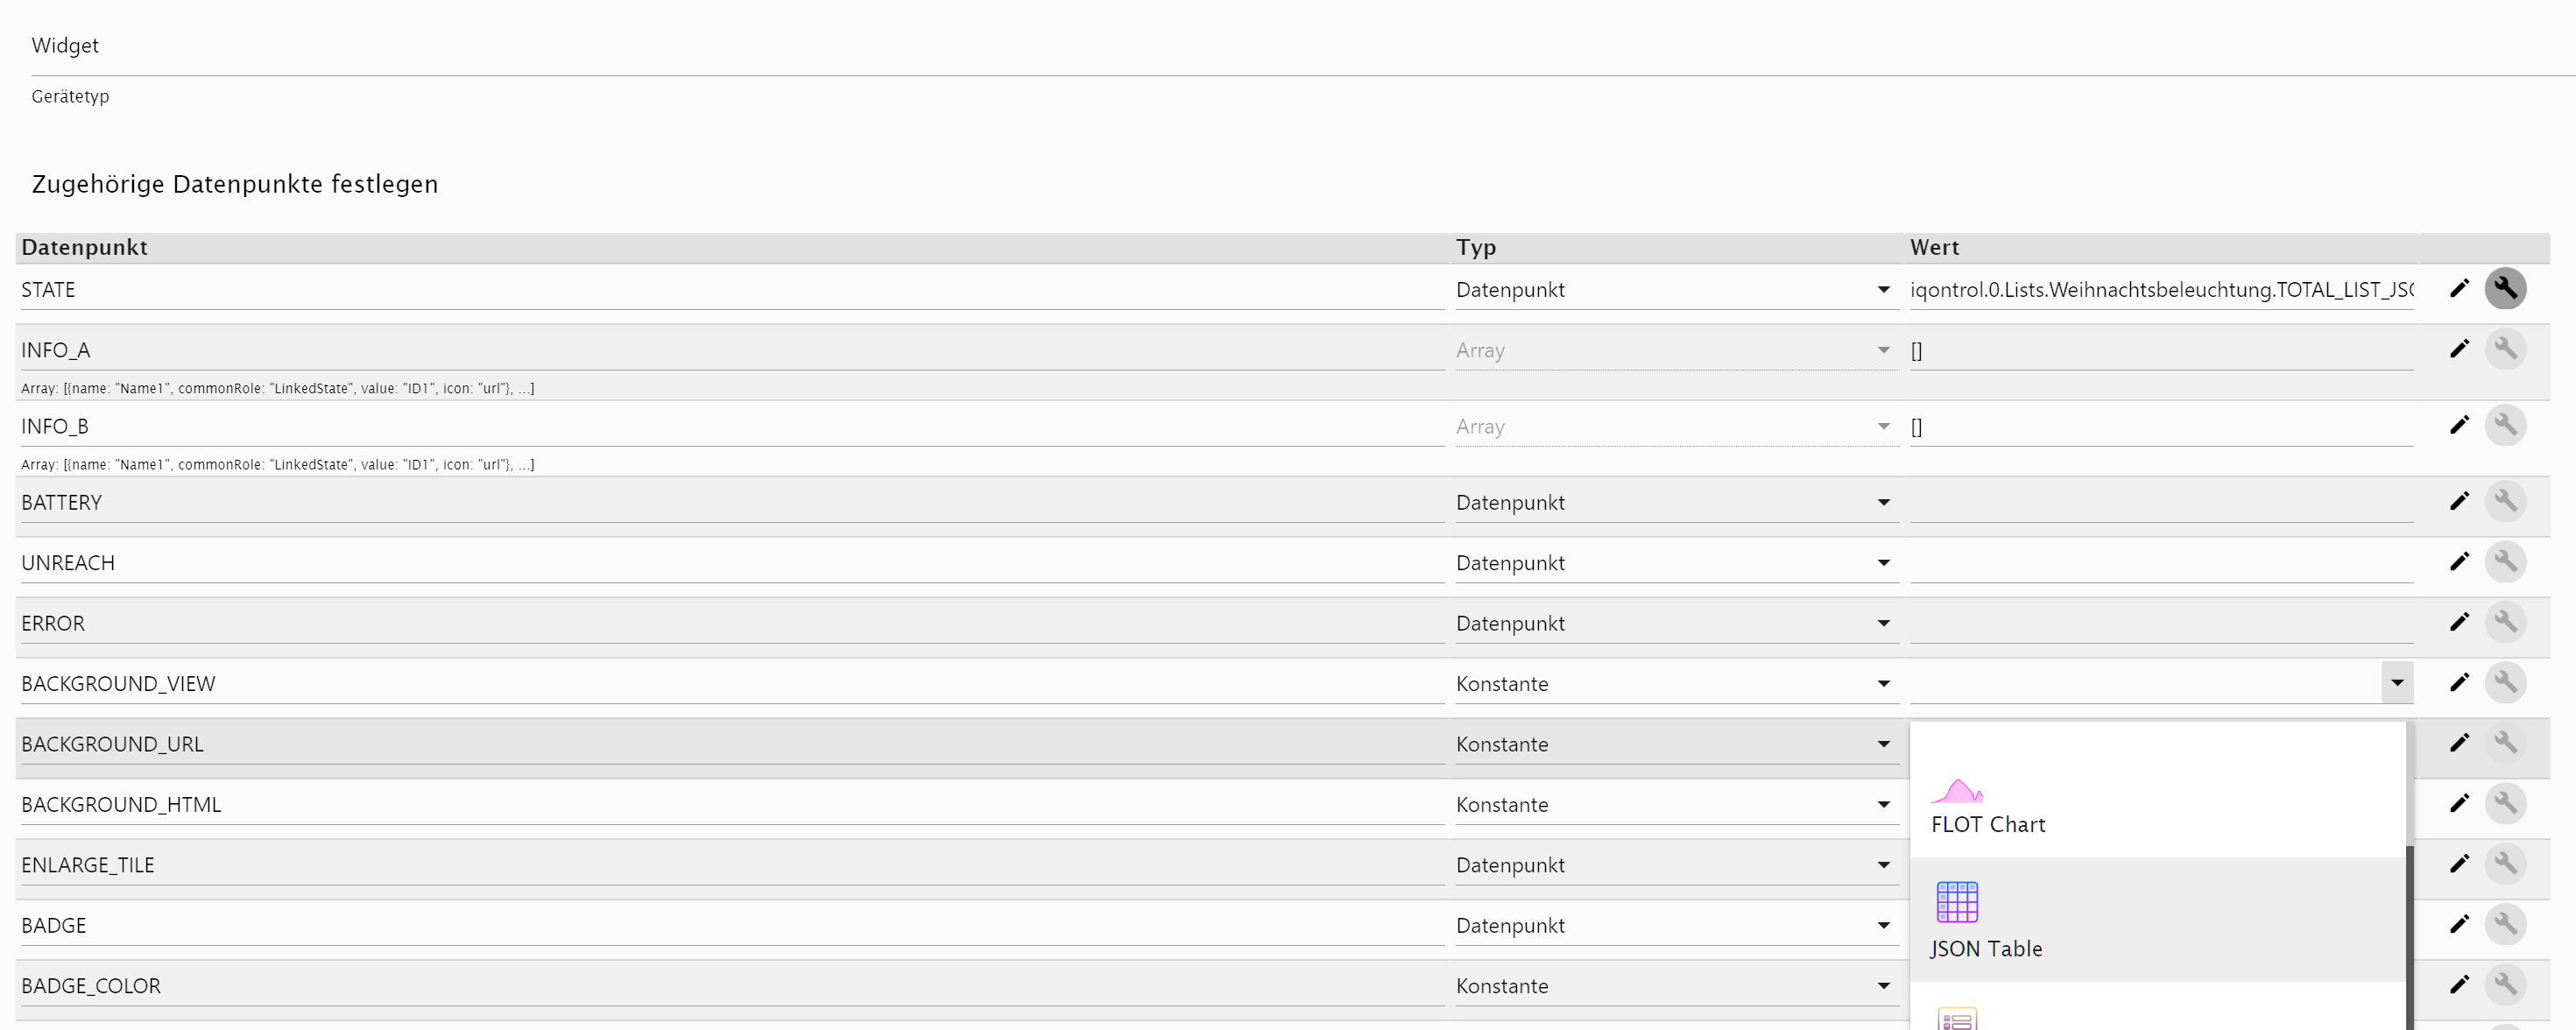Expand the Typ dropdown for BATTERY
The height and width of the screenshot is (1030, 2576).
click(1676, 503)
